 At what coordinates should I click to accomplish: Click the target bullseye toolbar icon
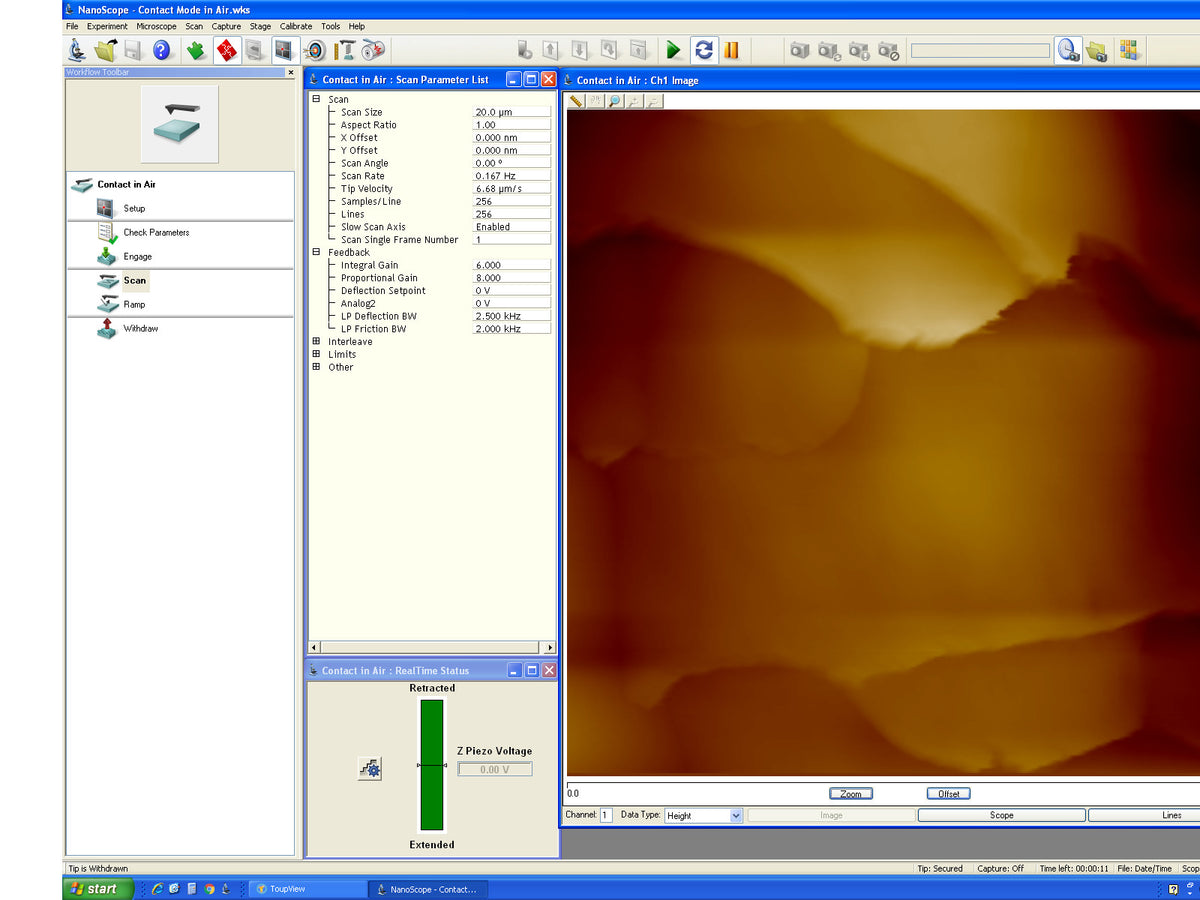pyautogui.click(x=315, y=50)
